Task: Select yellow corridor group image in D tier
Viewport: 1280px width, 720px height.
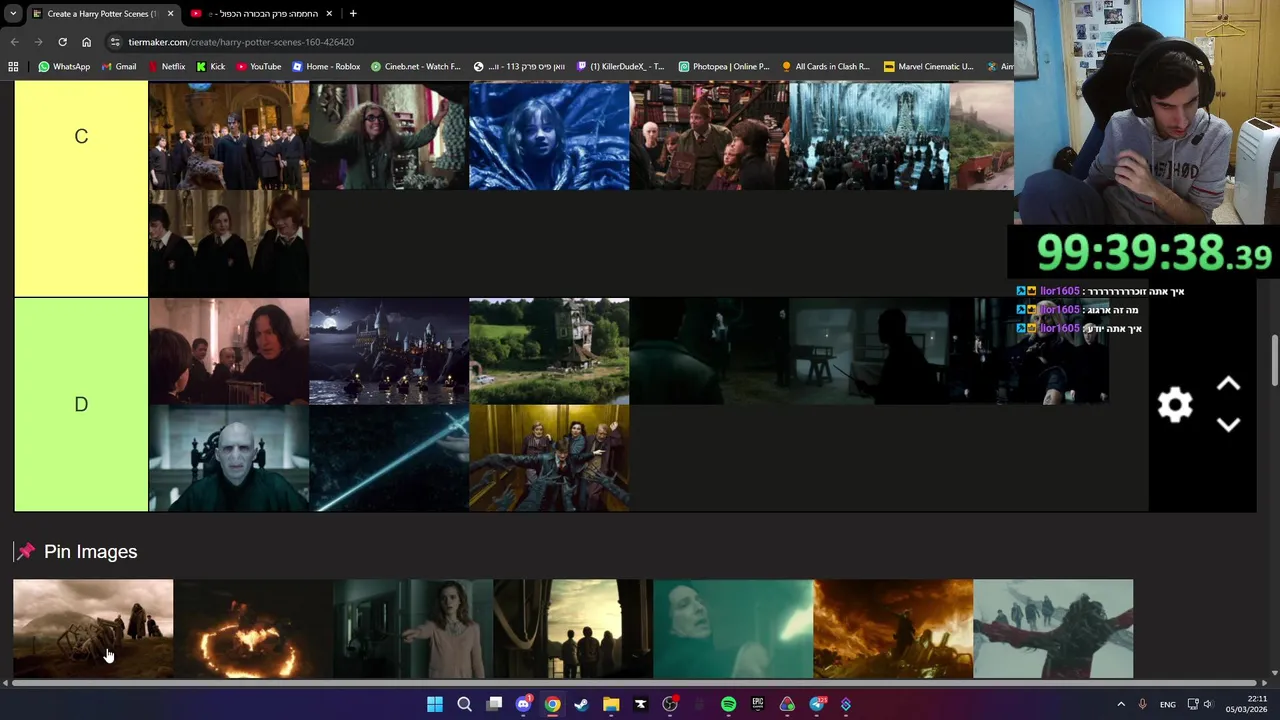Action: coord(549,458)
